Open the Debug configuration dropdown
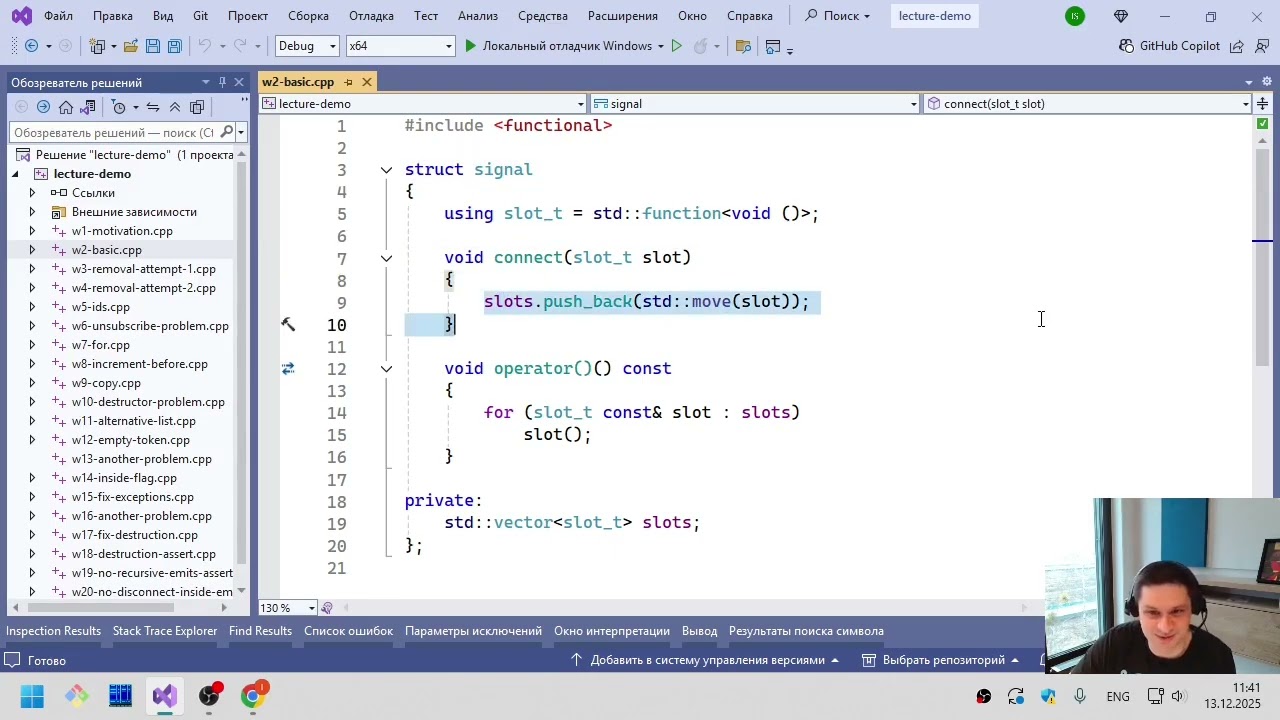This screenshot has width=1280, height=720. tap(308, 46)
